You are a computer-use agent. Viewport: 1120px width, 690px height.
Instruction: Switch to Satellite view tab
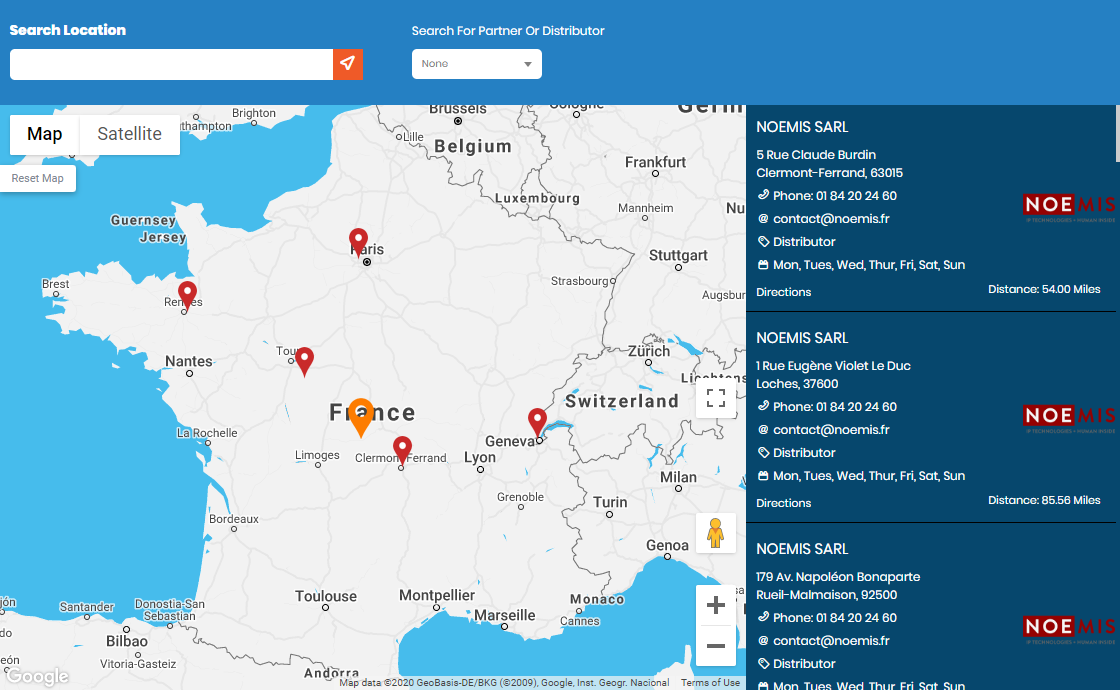129,134
